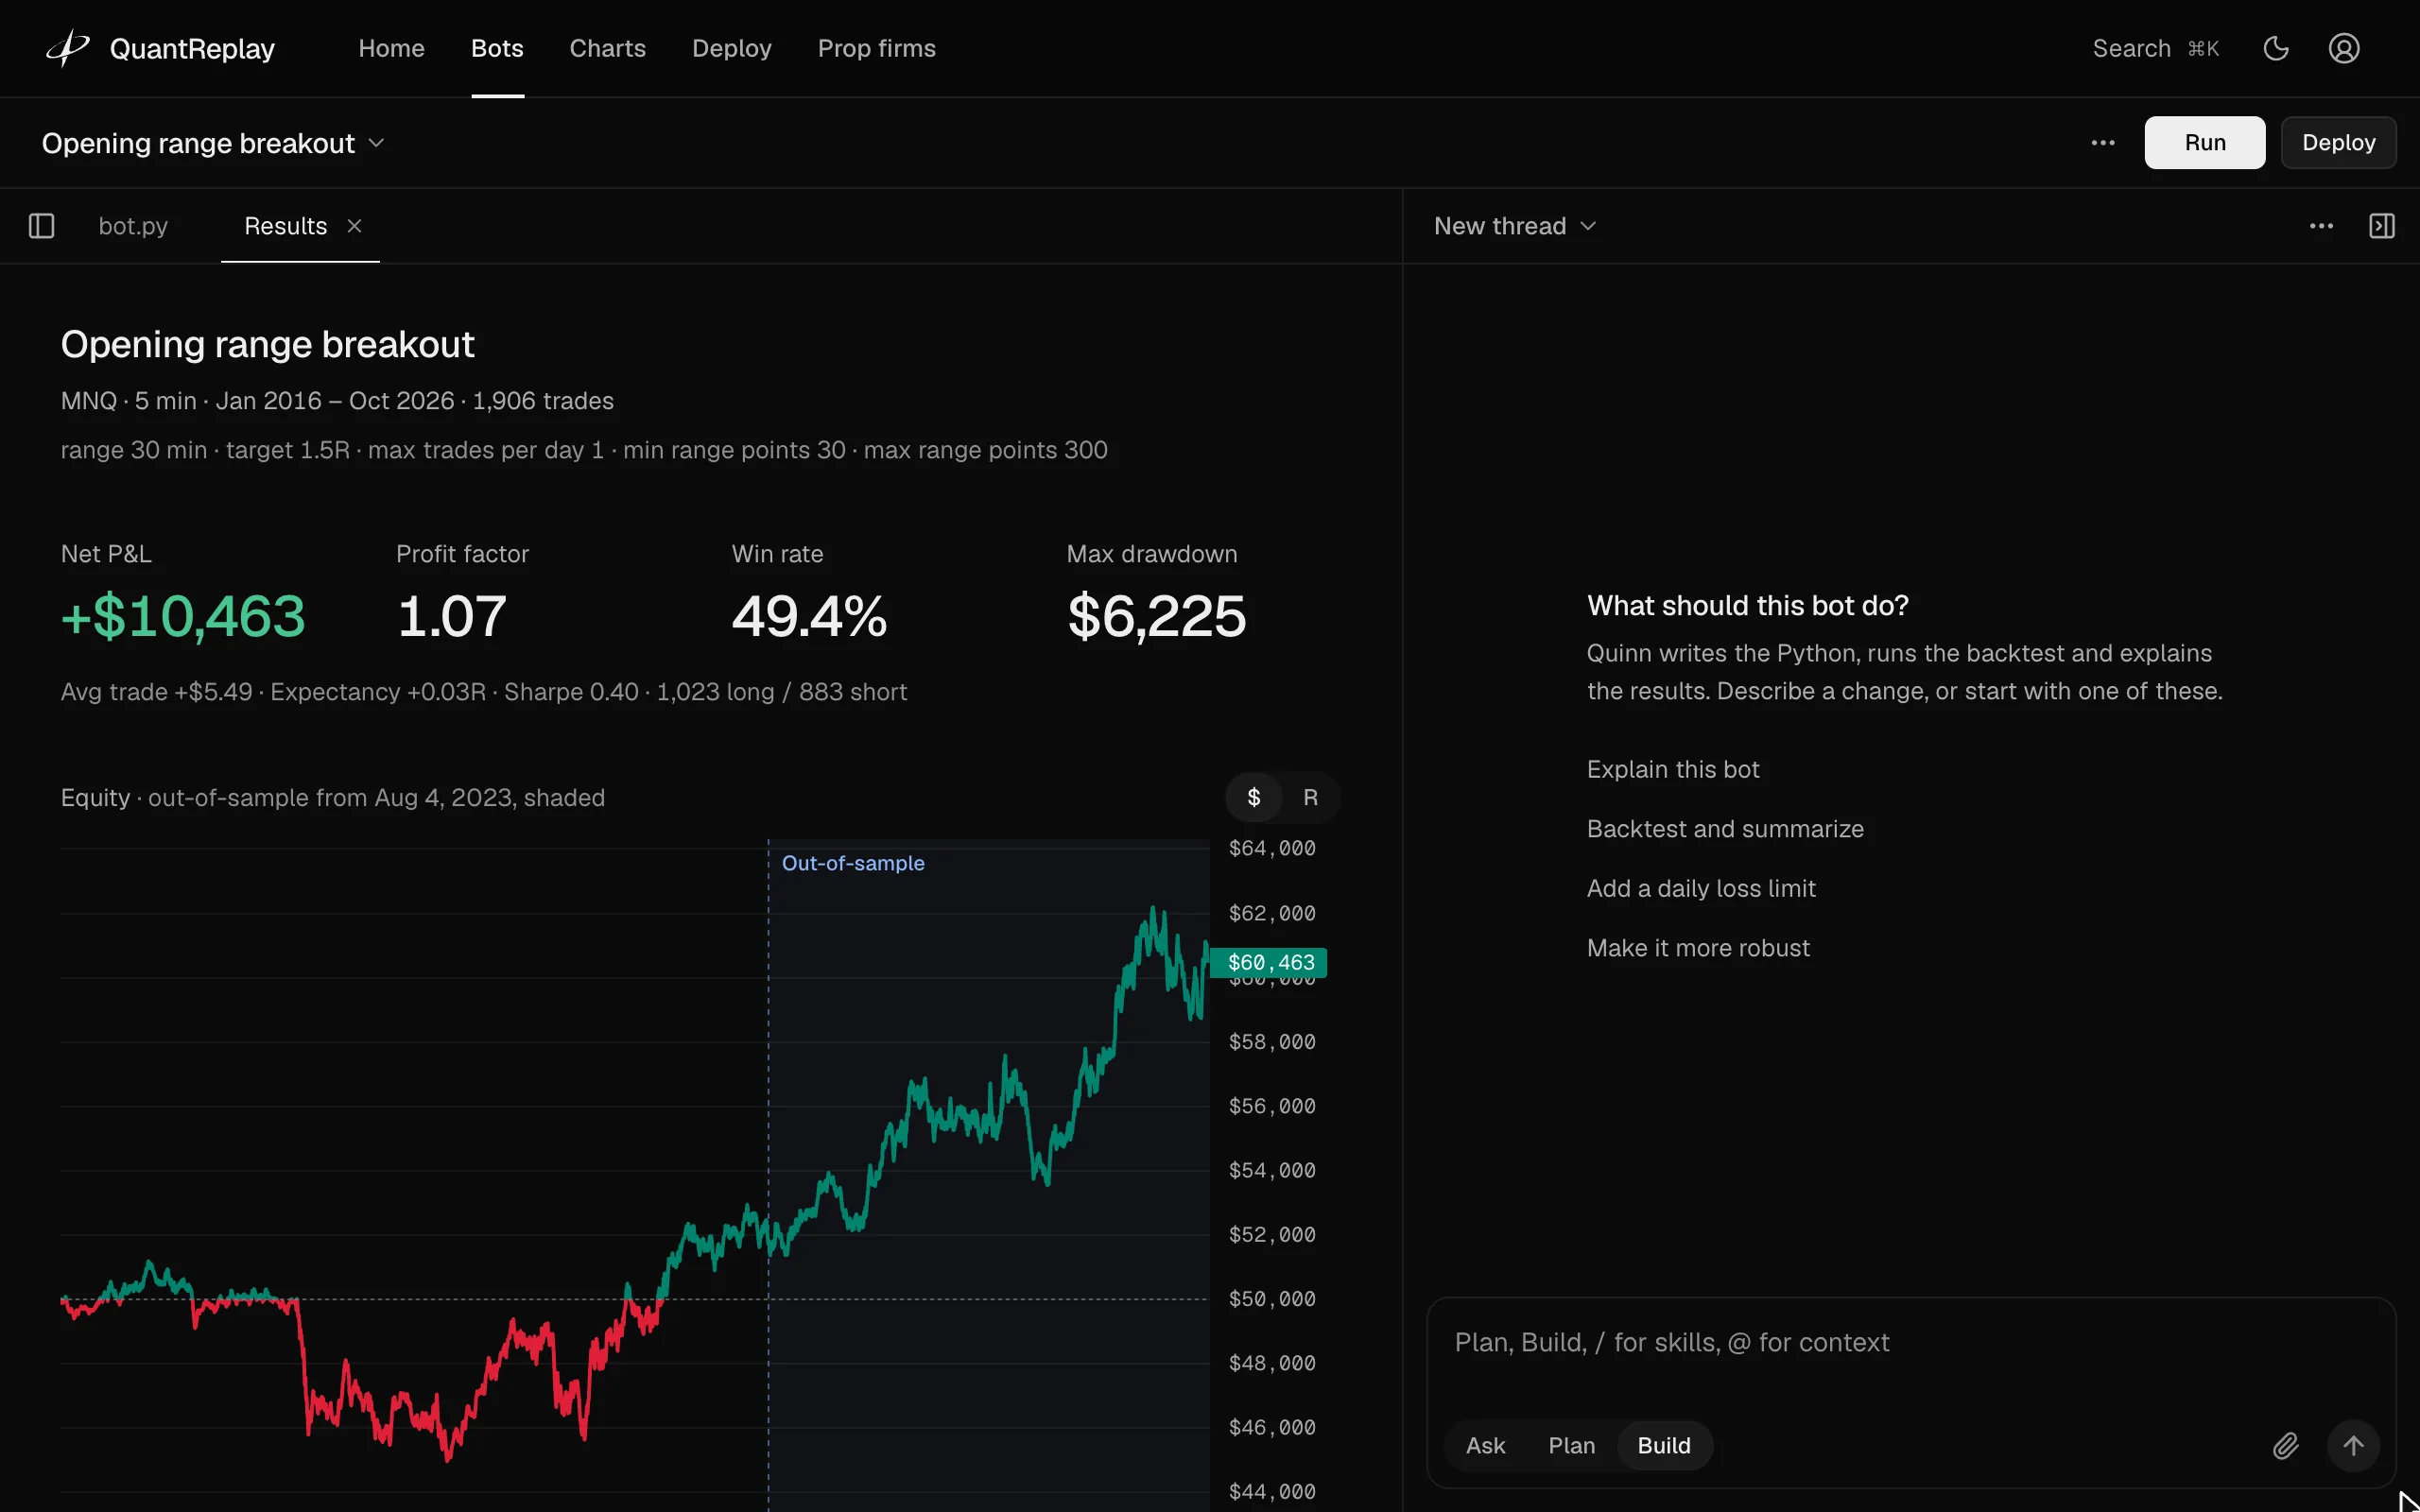Attach a file with the paperclip icon
The height and width of the screenshot is (1512, 2420).
pyautogui.click(x=2286, y=1446)
